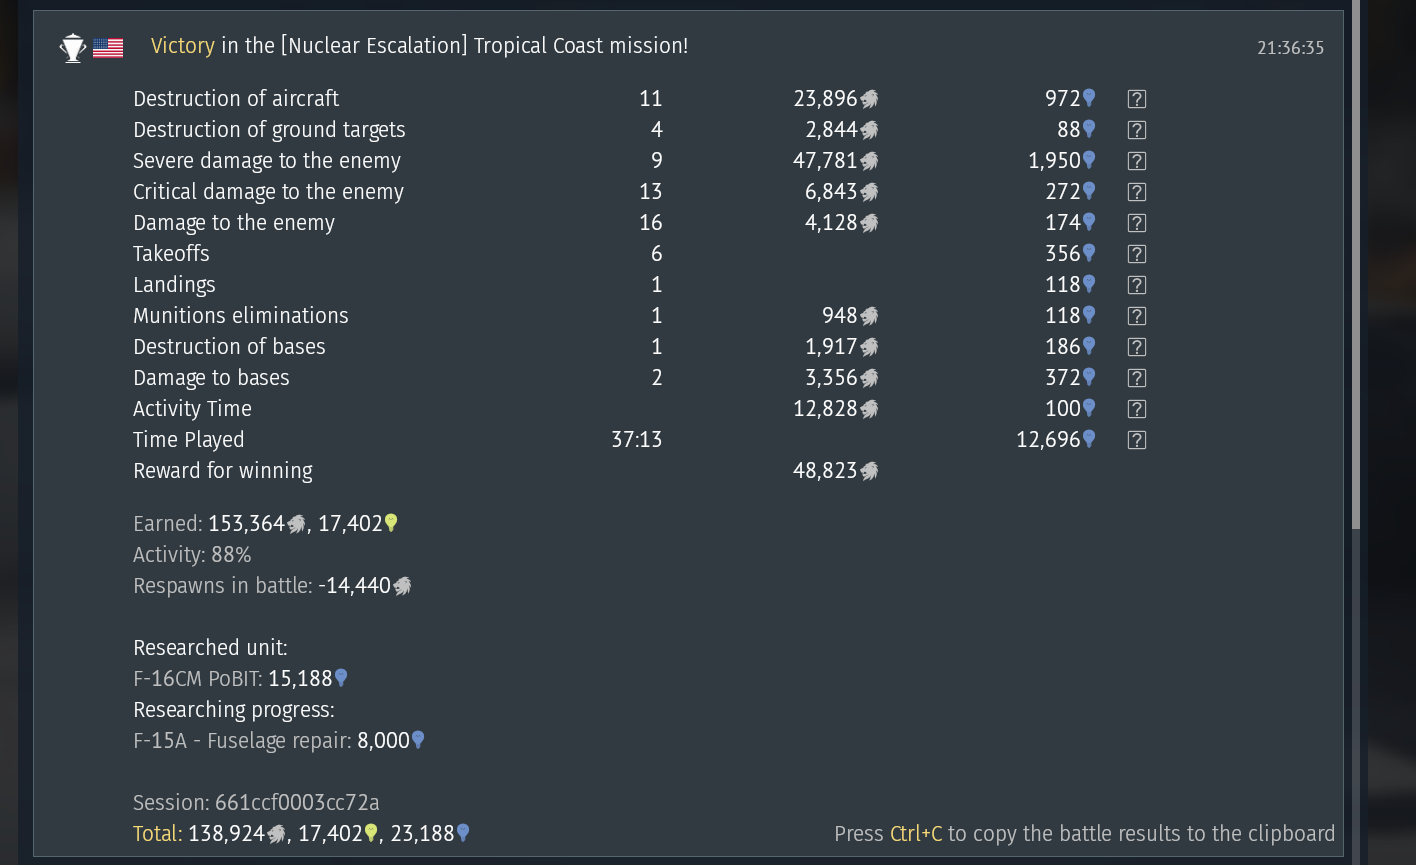Click the F-16CM PoBIT researched unit entry

240,679
